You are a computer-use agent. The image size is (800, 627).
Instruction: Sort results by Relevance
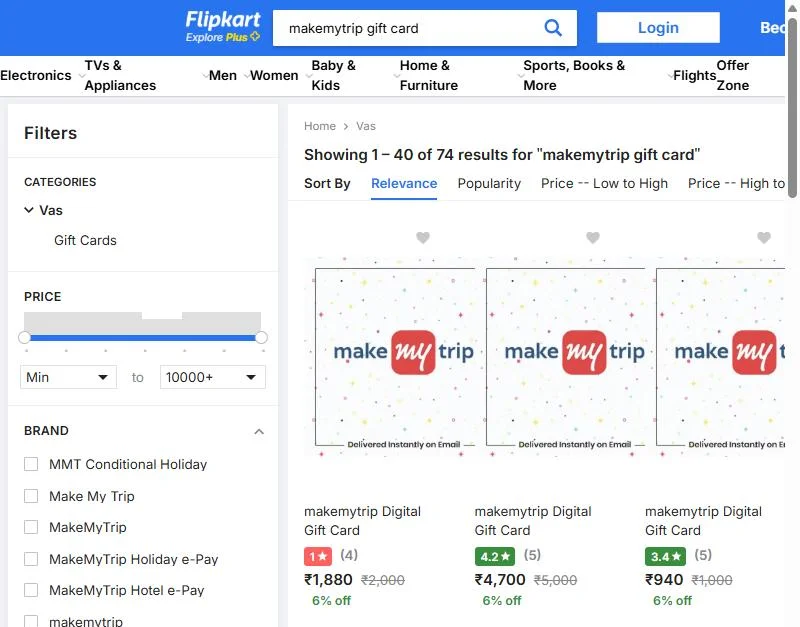(x=404, y=184)
